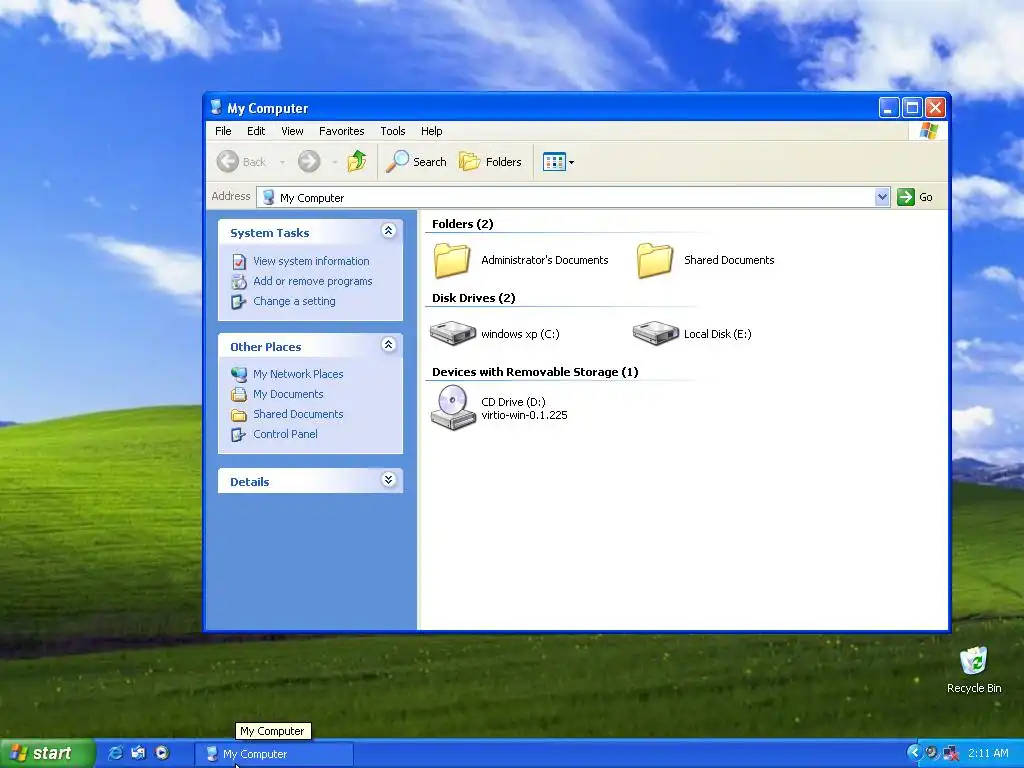Viewport: 1024px width, 768px height.
Task: Click the Disk Drives (2) group header
Action: (473, 298)
